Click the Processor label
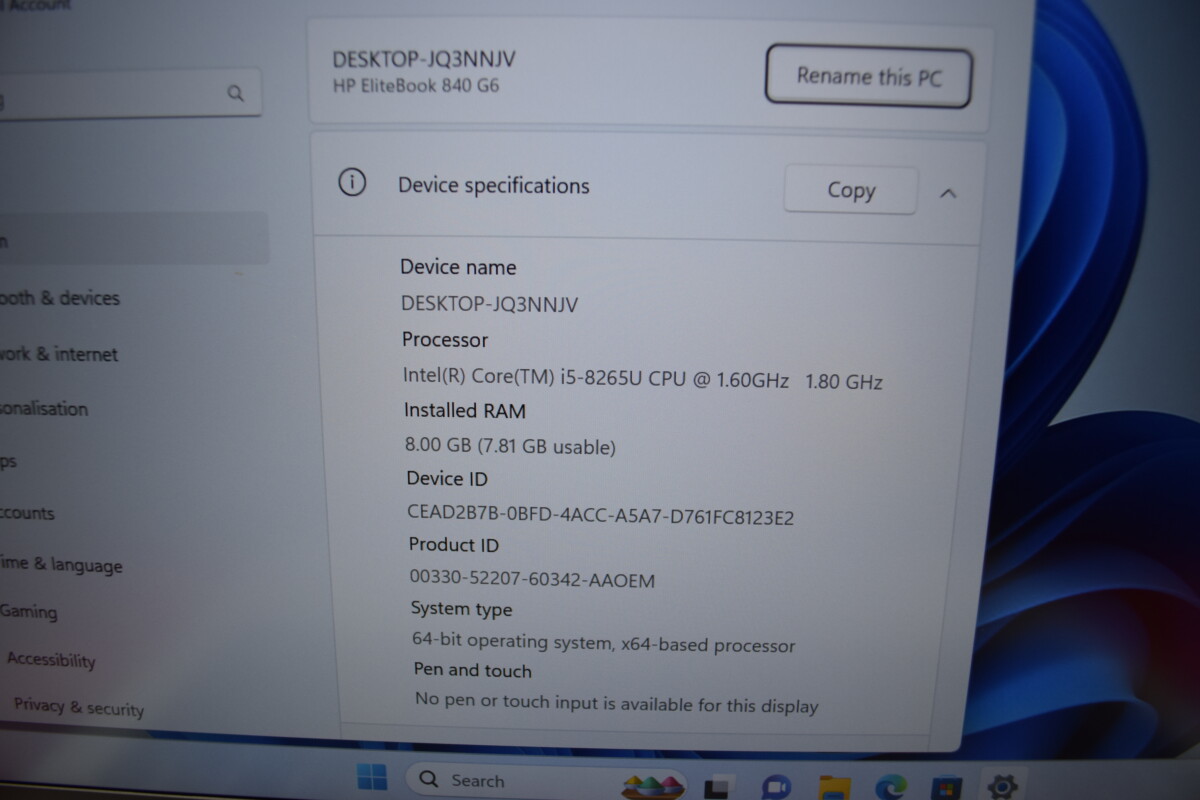Viewport: 1200px width, 800px height. click(x=445, y=340)
